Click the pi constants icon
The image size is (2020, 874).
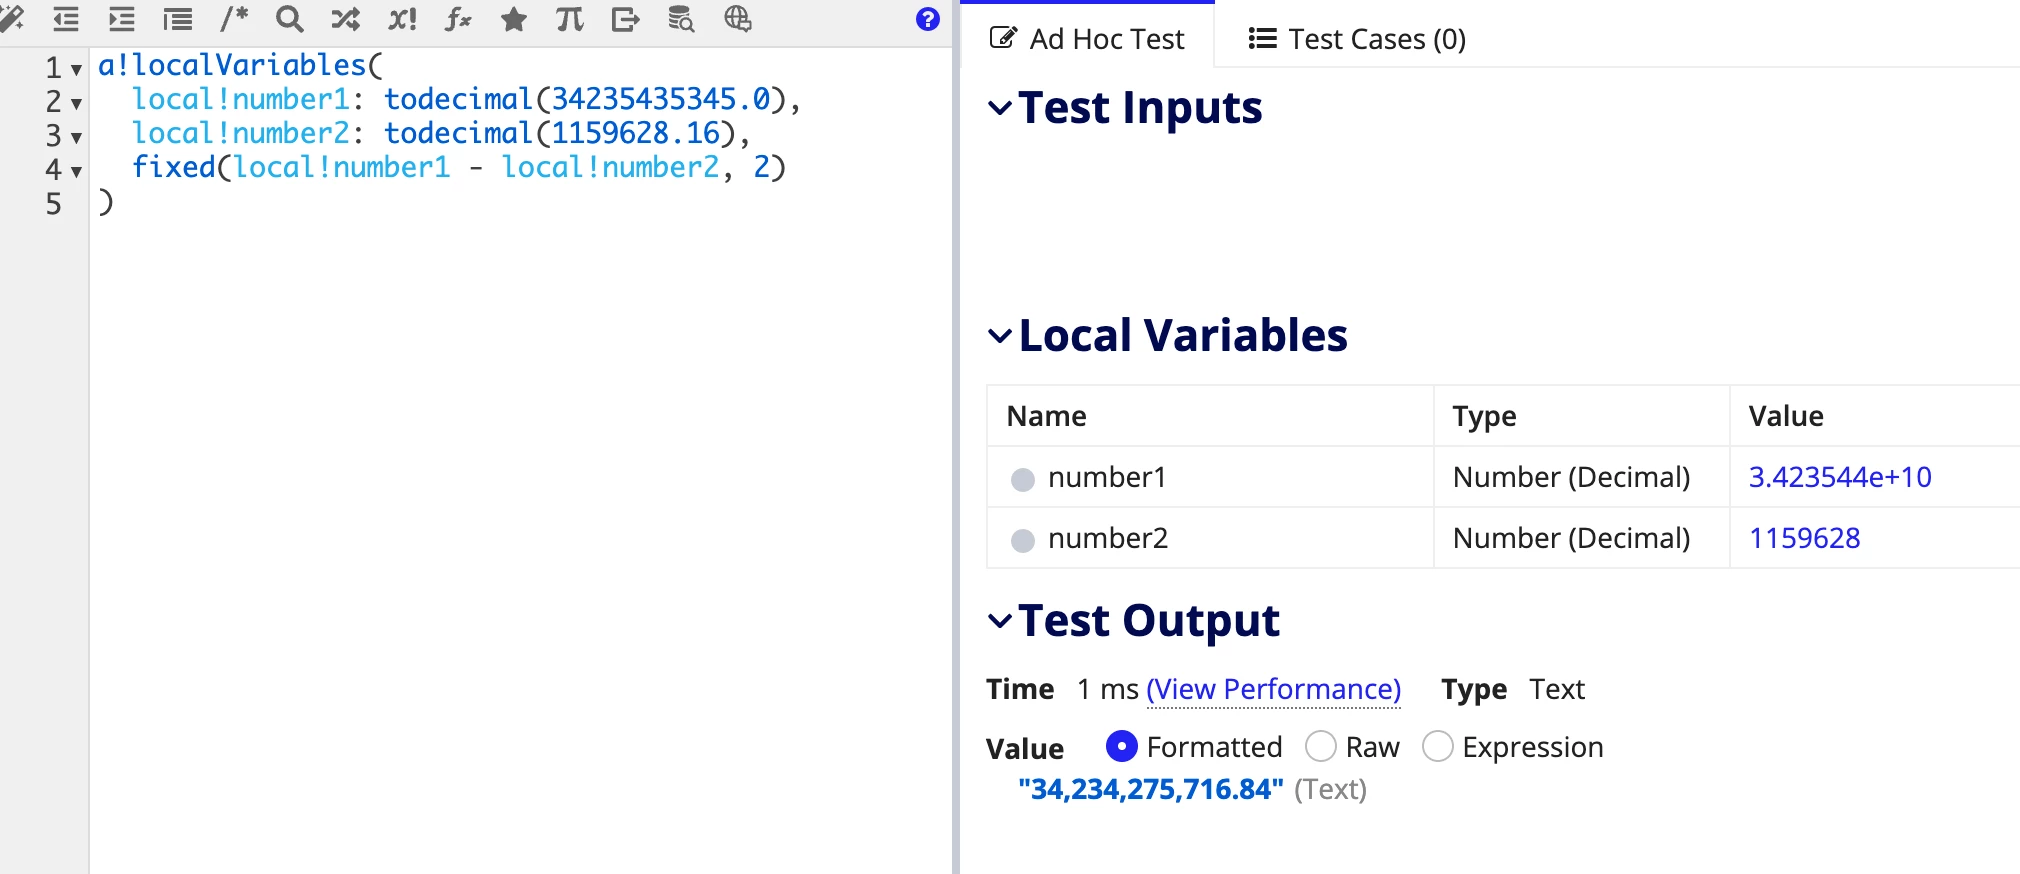[570, 19]
